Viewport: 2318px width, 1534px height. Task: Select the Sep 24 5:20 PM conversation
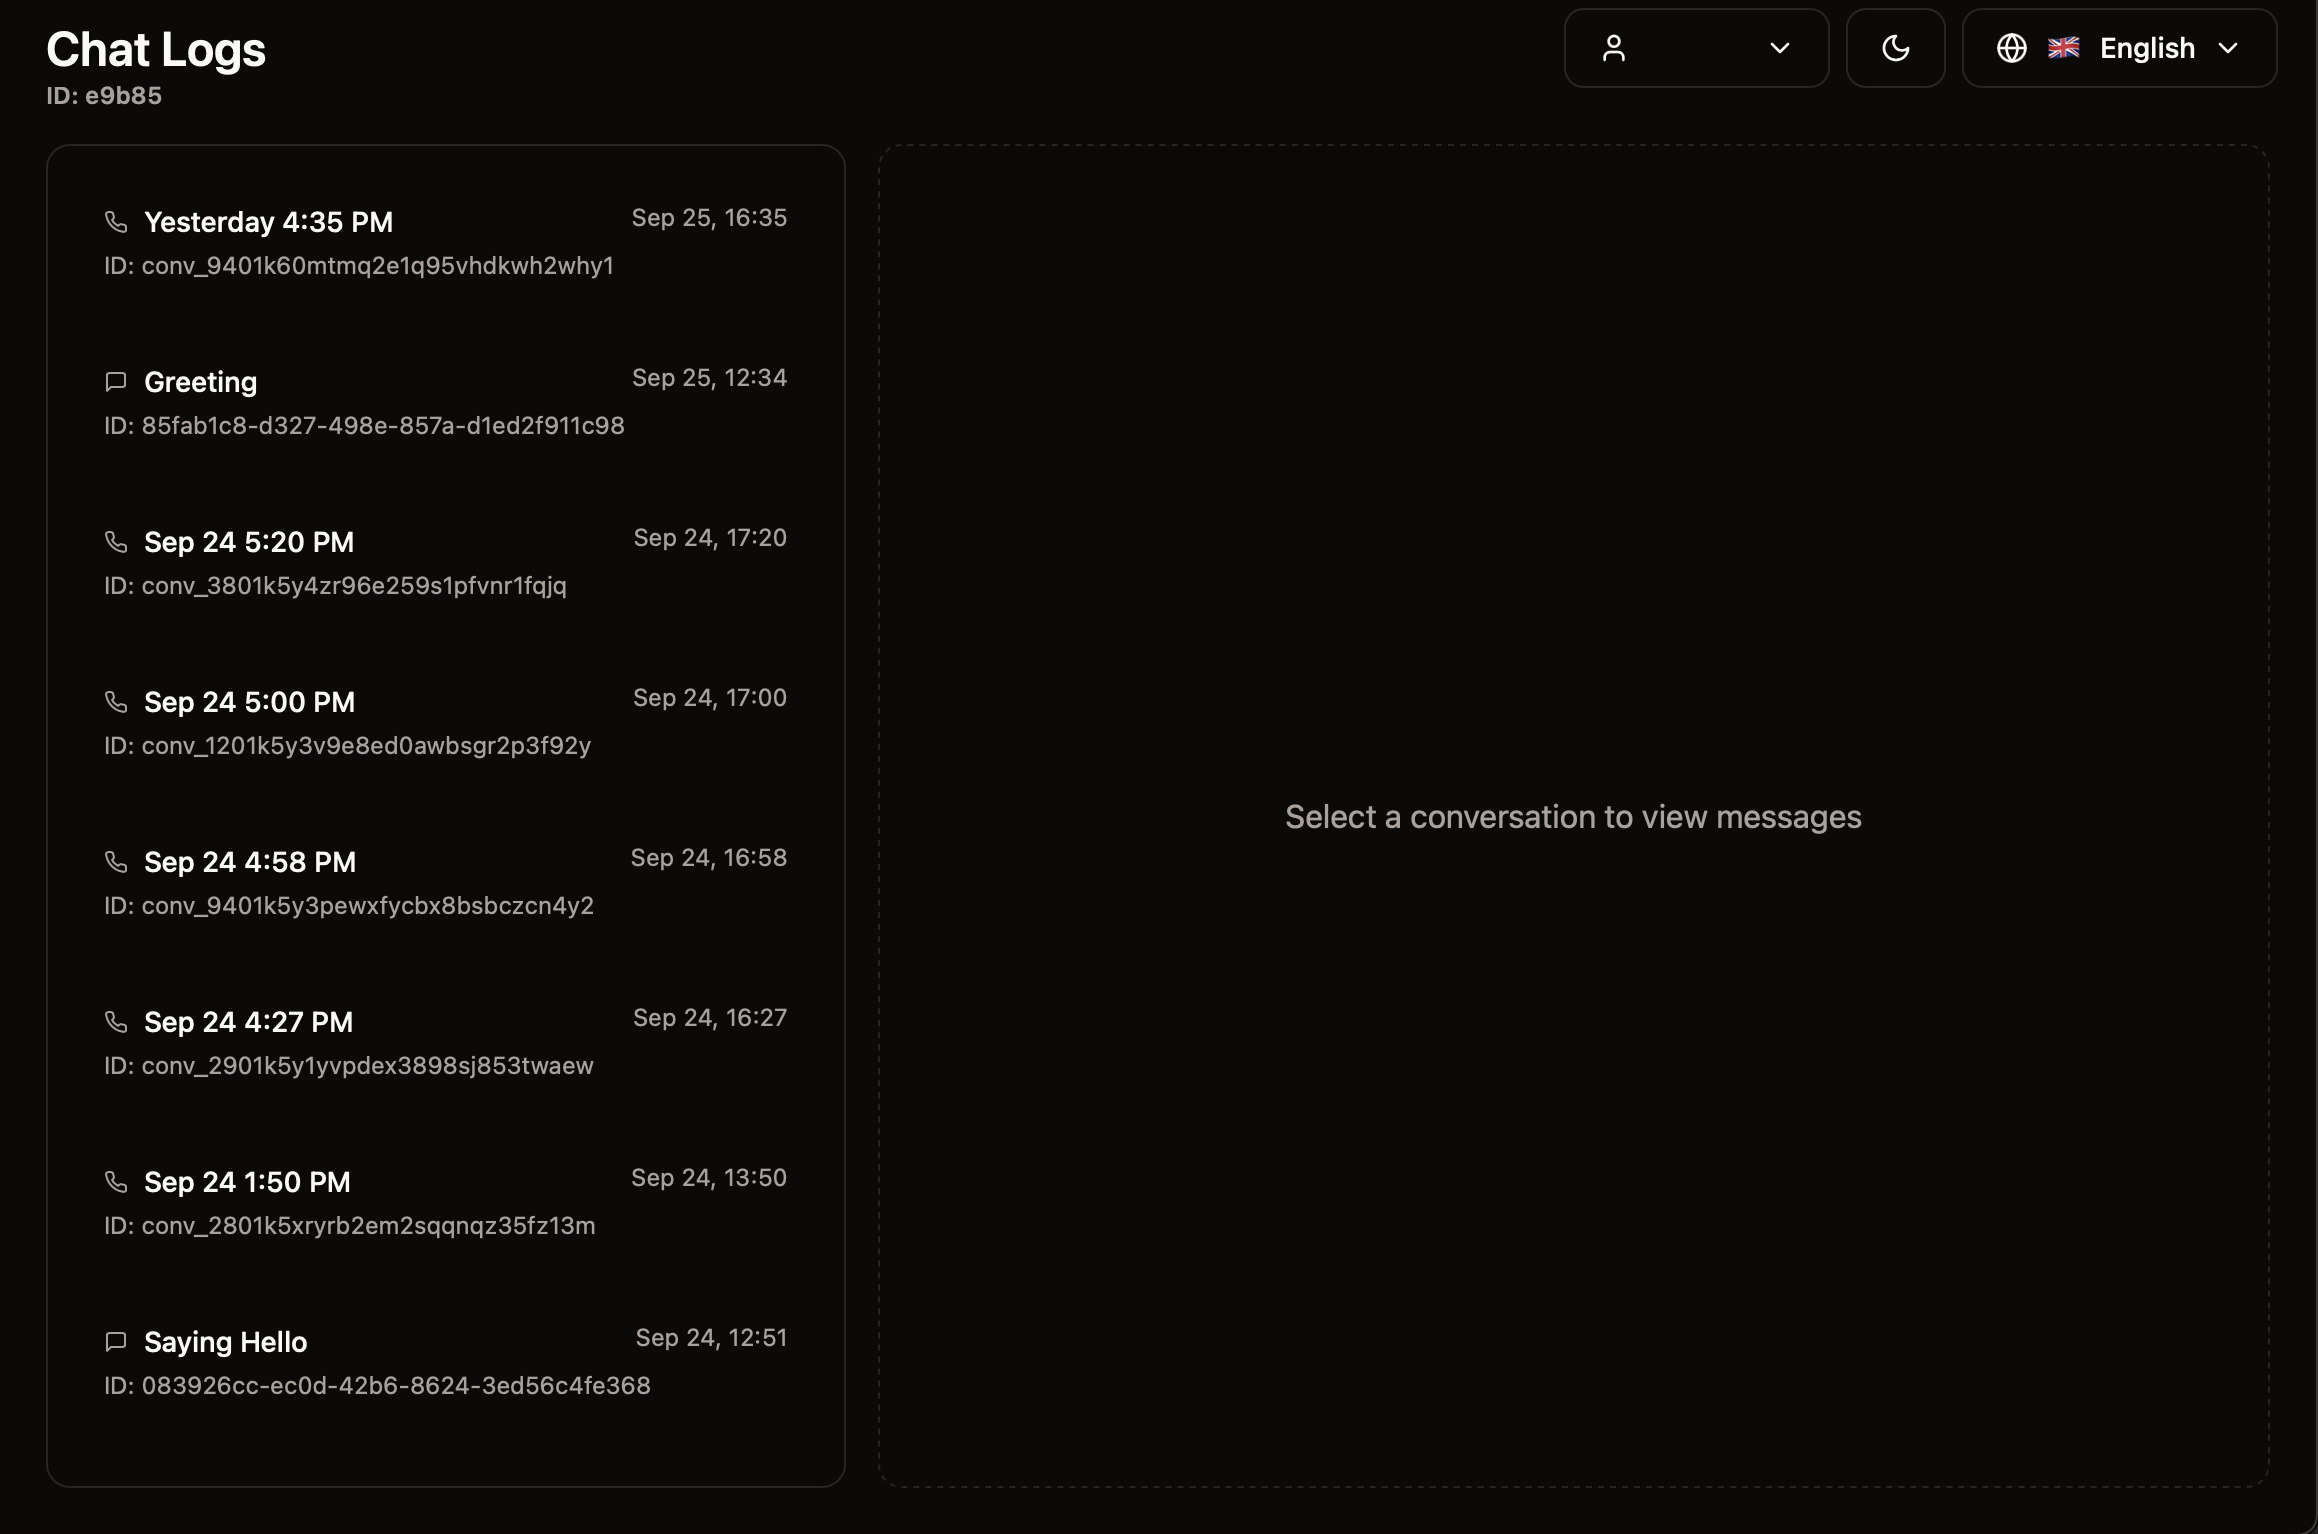[445, 562]
